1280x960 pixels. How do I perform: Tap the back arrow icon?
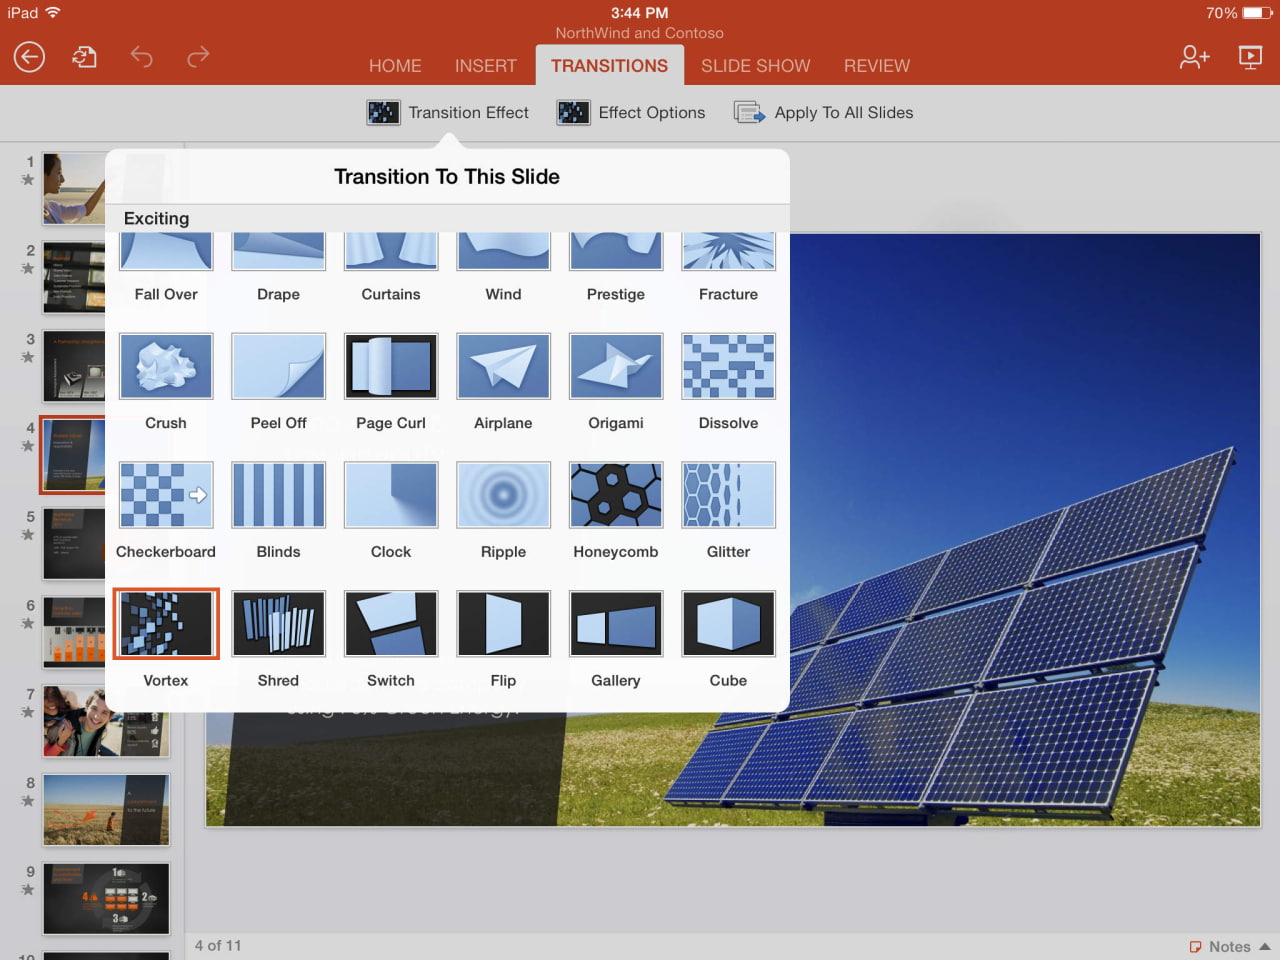pos(29,57)
